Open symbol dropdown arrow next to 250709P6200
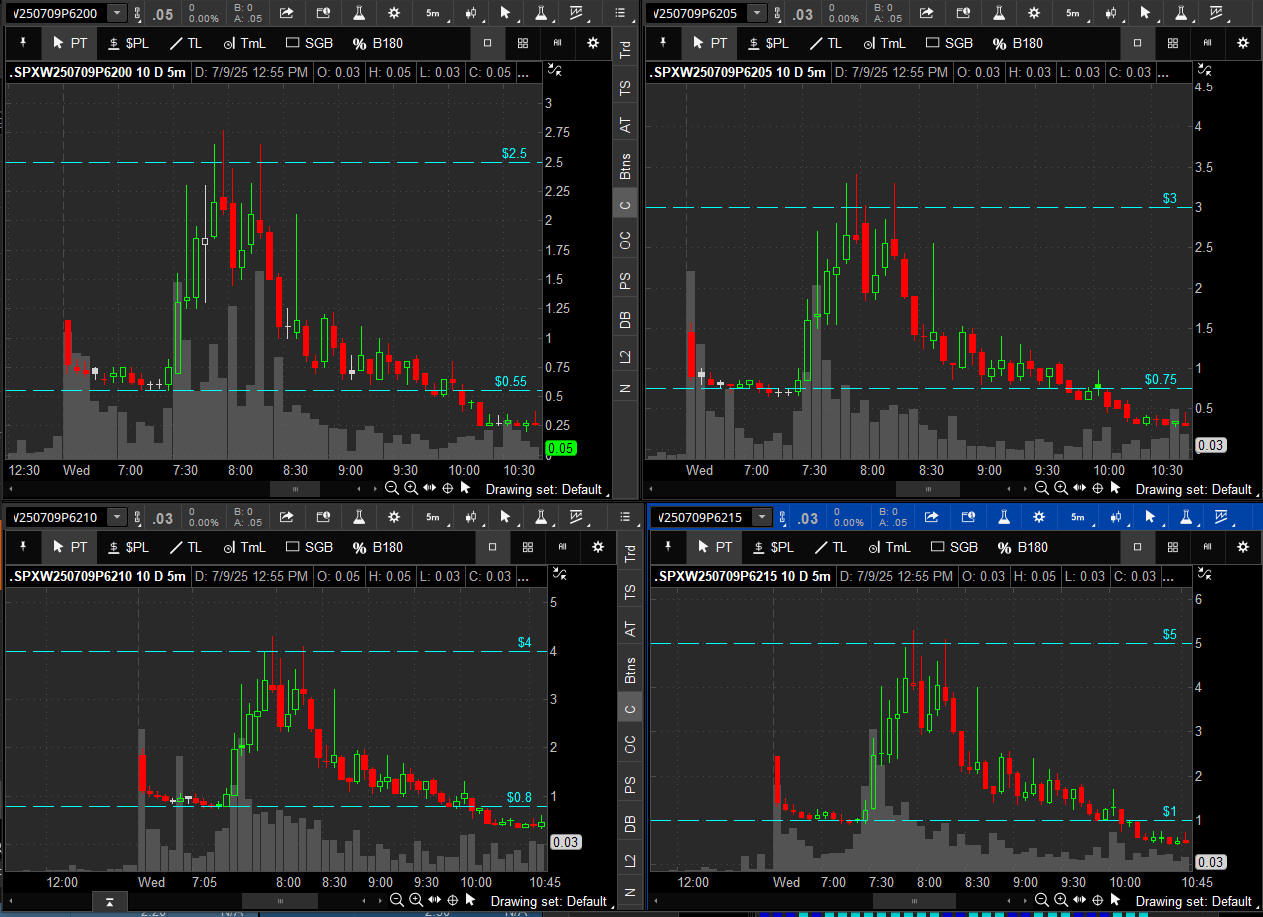This screenshot has height=917, width=1263. [x=116, y=13]
